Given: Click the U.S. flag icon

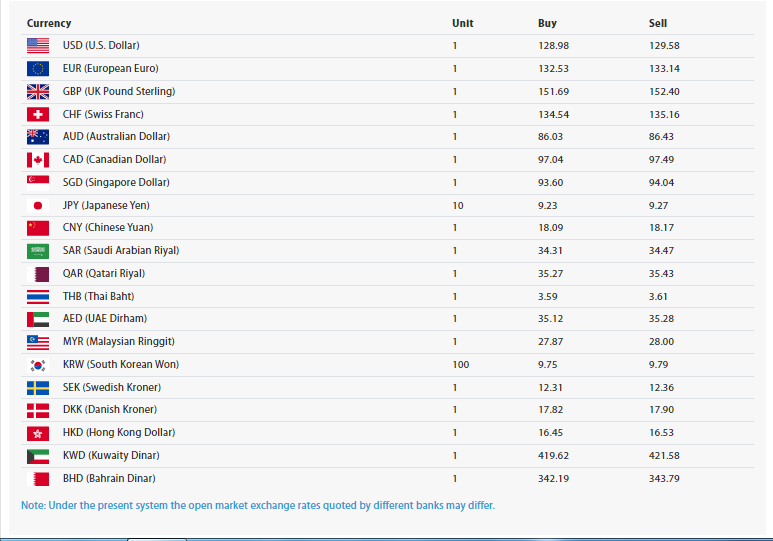Looking at the screenshot, I should tap(38, 46).
